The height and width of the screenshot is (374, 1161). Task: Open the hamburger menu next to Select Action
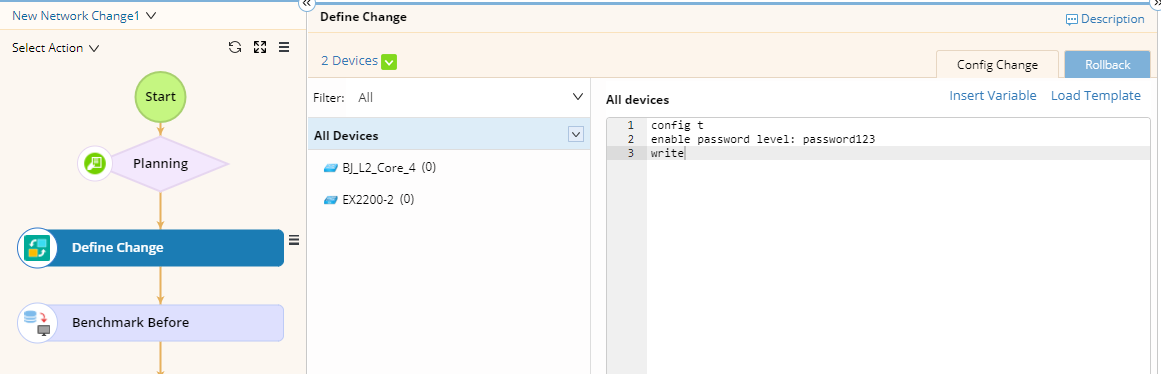tap(284, 47)
